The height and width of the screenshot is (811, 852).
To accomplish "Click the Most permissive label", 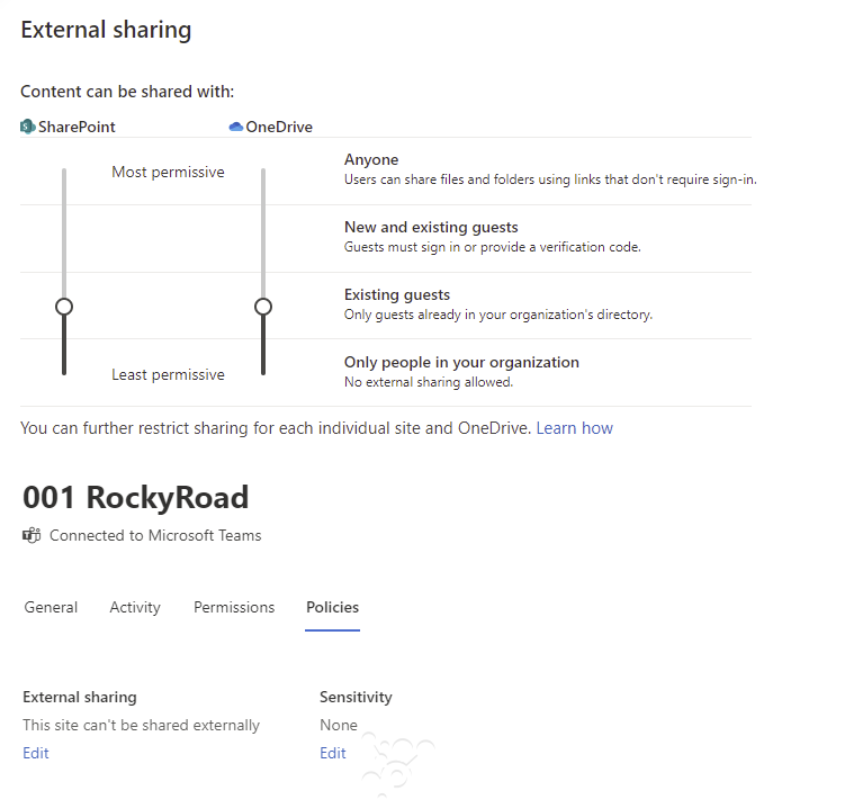I will point(168,172).
